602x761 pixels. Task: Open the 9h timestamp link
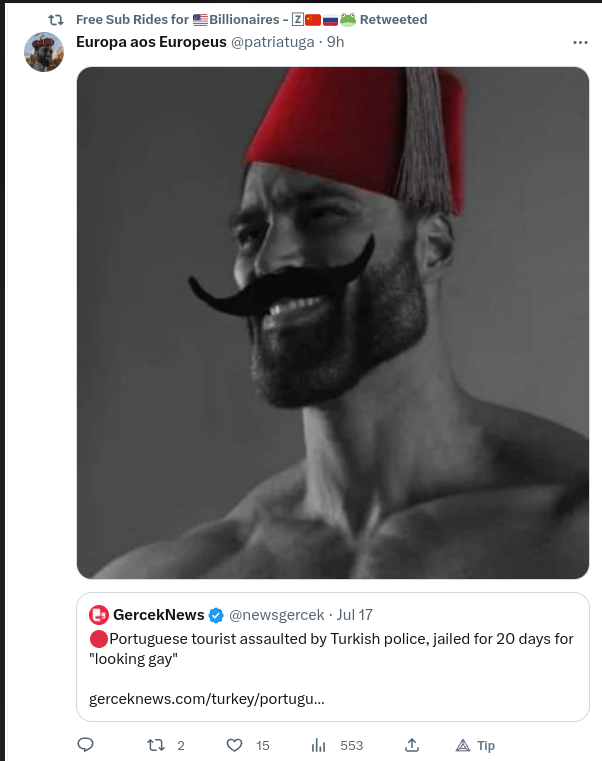[x=335, y=42]
